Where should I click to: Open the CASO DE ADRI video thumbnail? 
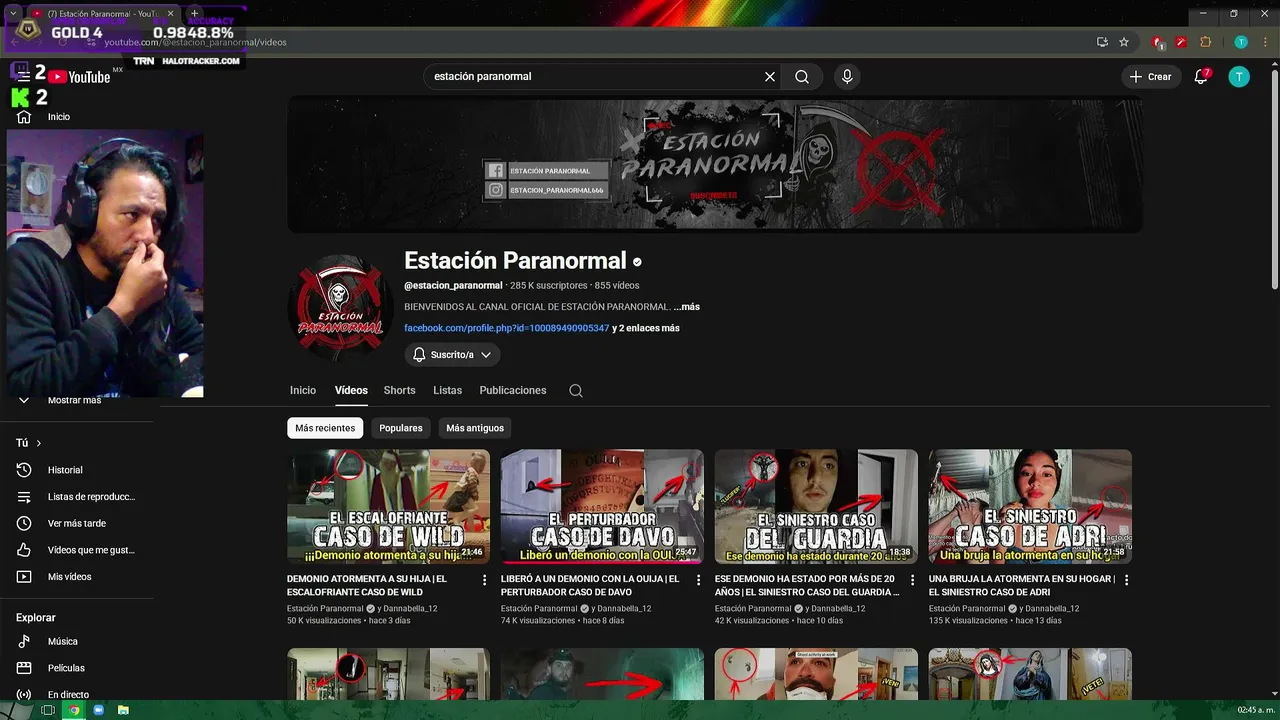(1030, 506)
